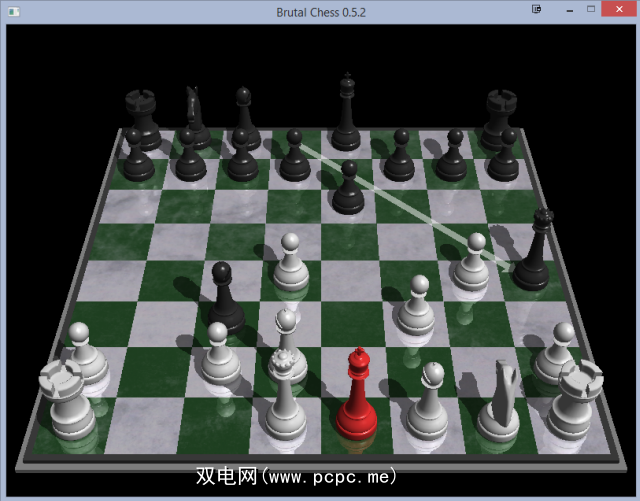The height and width of the screenshot is (501, 640).
Task: Select the white queen beside the red king
Action: coord(285,396)
